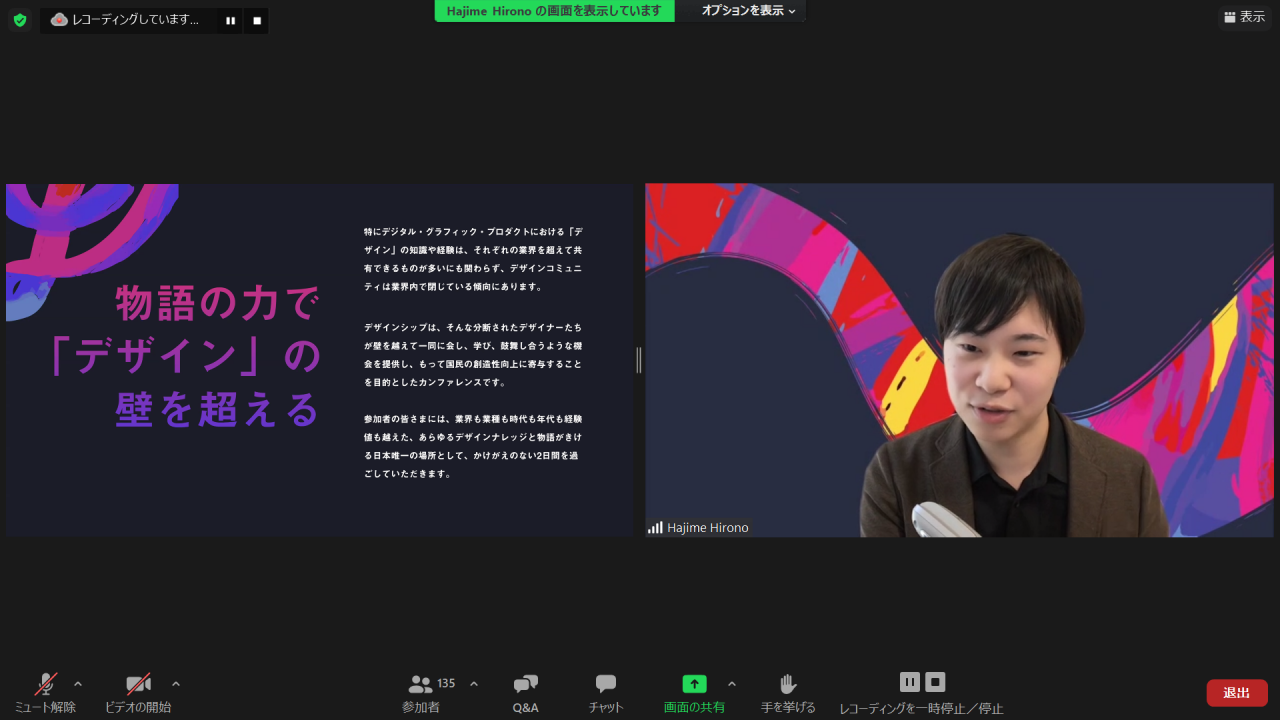The height and width of the screenshot is (720, 1280).
Task: Click the レコーディングを一時停止/停止 label
Action: pos(921,708)
